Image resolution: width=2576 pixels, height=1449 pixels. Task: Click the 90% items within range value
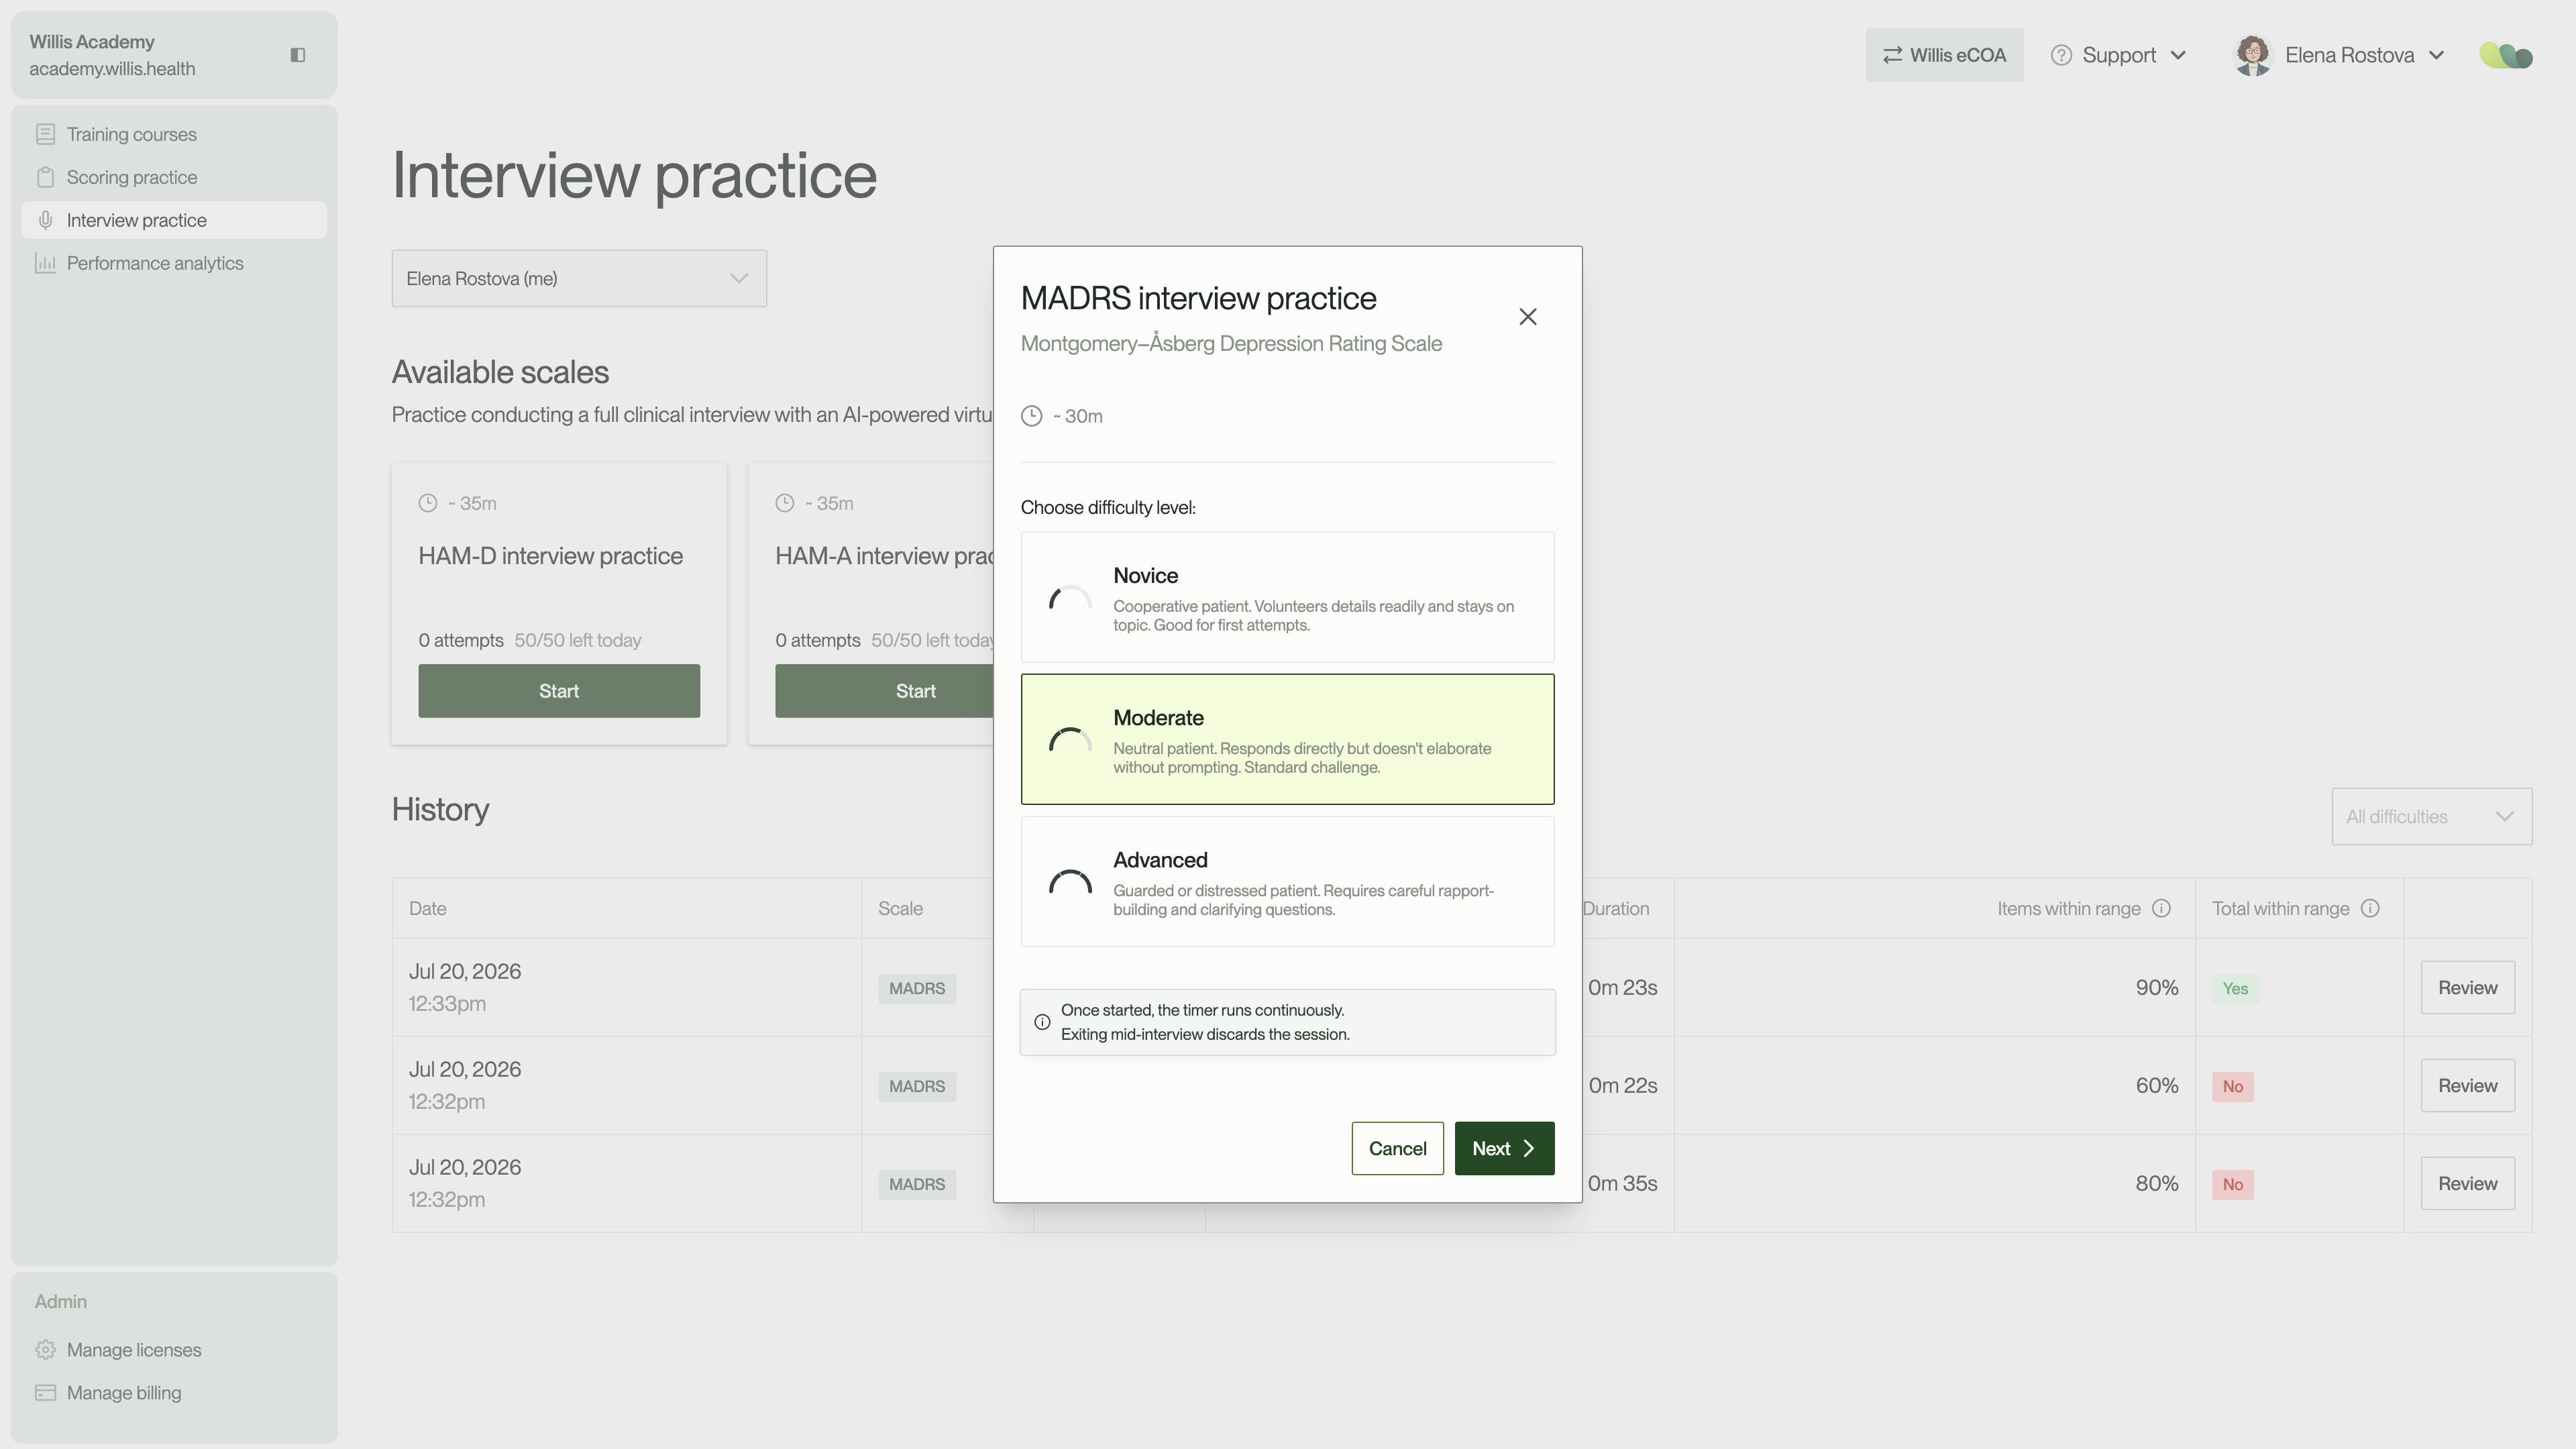(2157, 987)
